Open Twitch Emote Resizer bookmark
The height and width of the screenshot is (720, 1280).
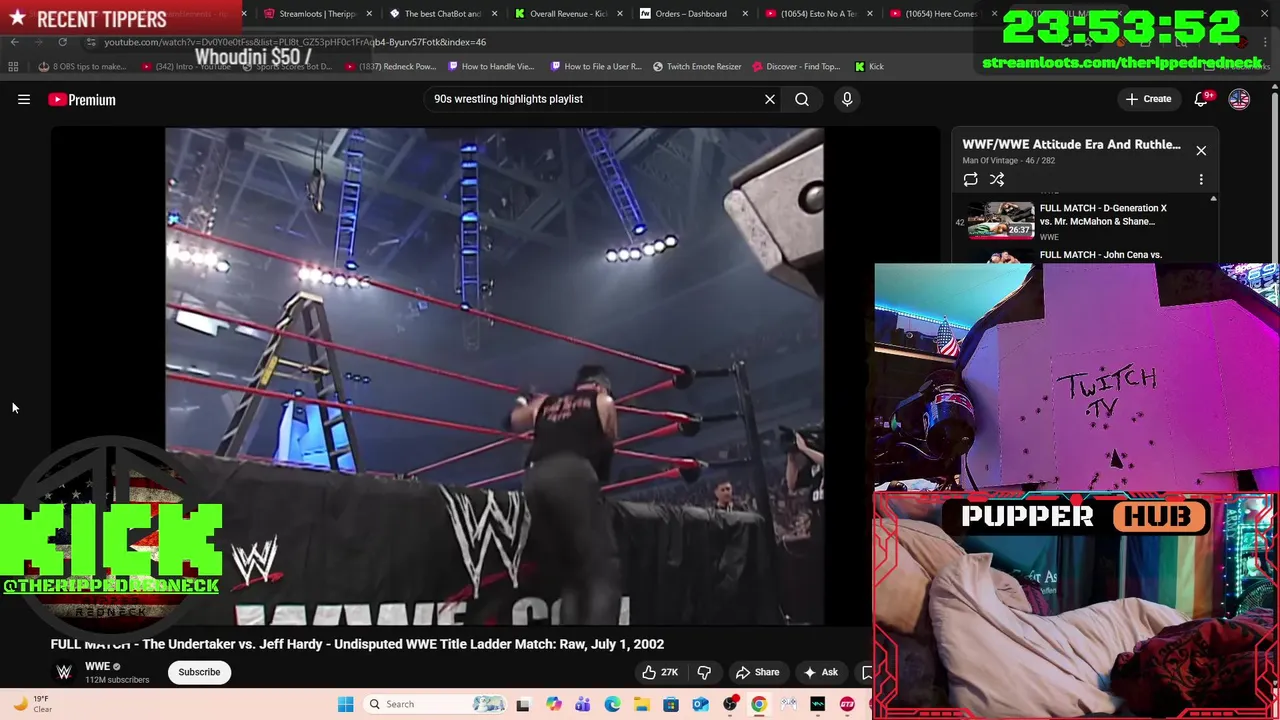pyautogui.click(x=697, y=67)
